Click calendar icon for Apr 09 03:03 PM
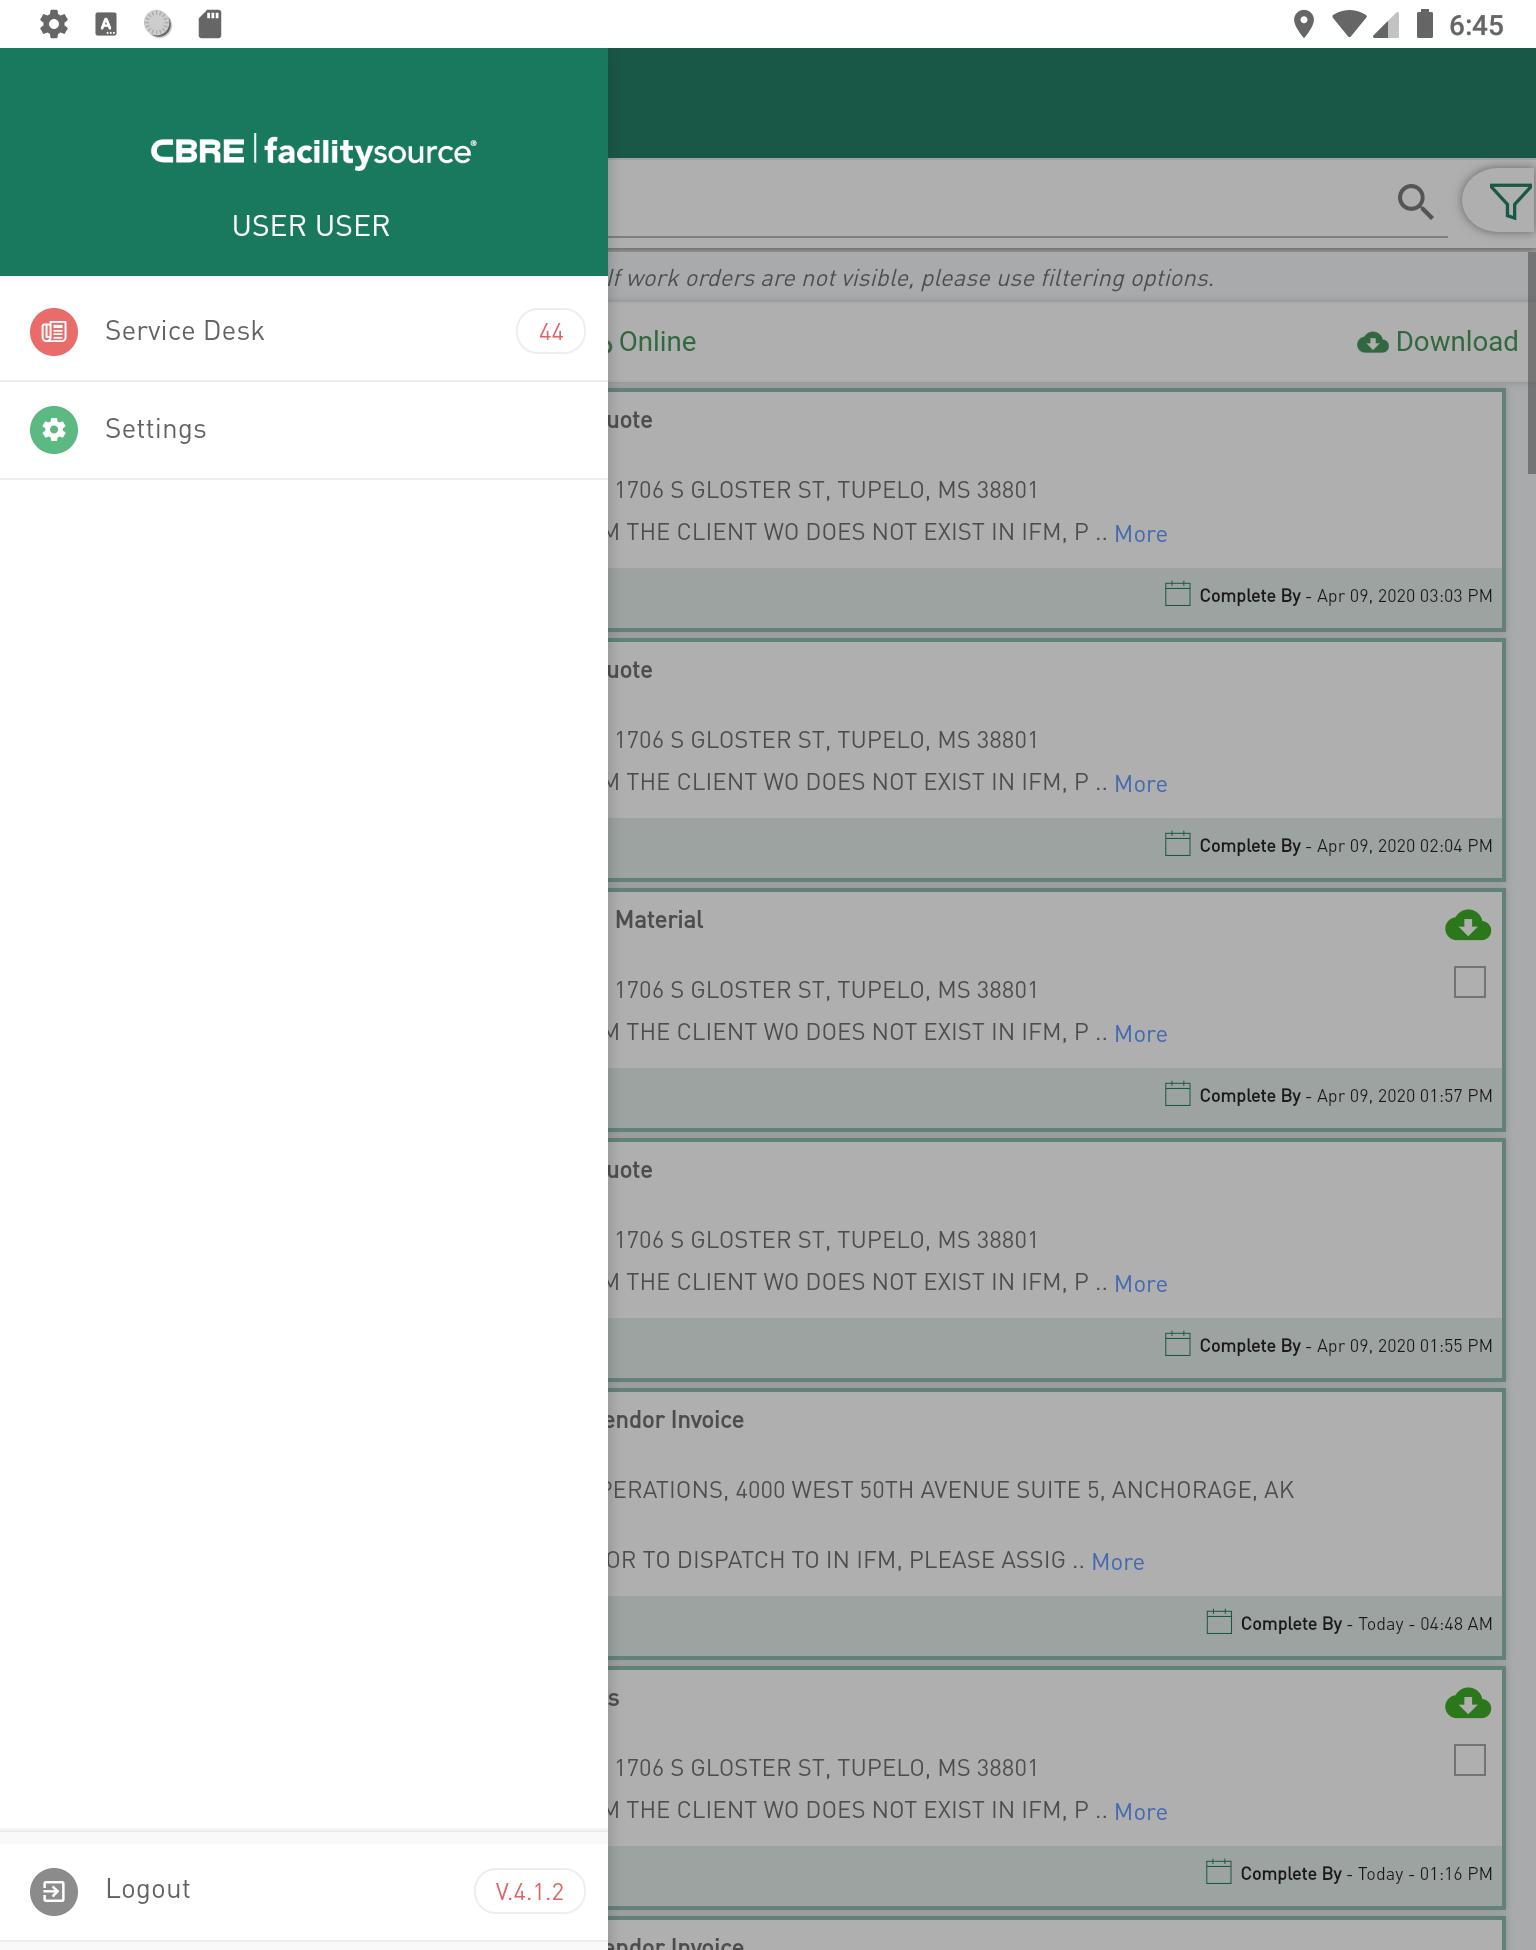This screenshot has width=1536, height=1950. click(x=1178, y=594)
